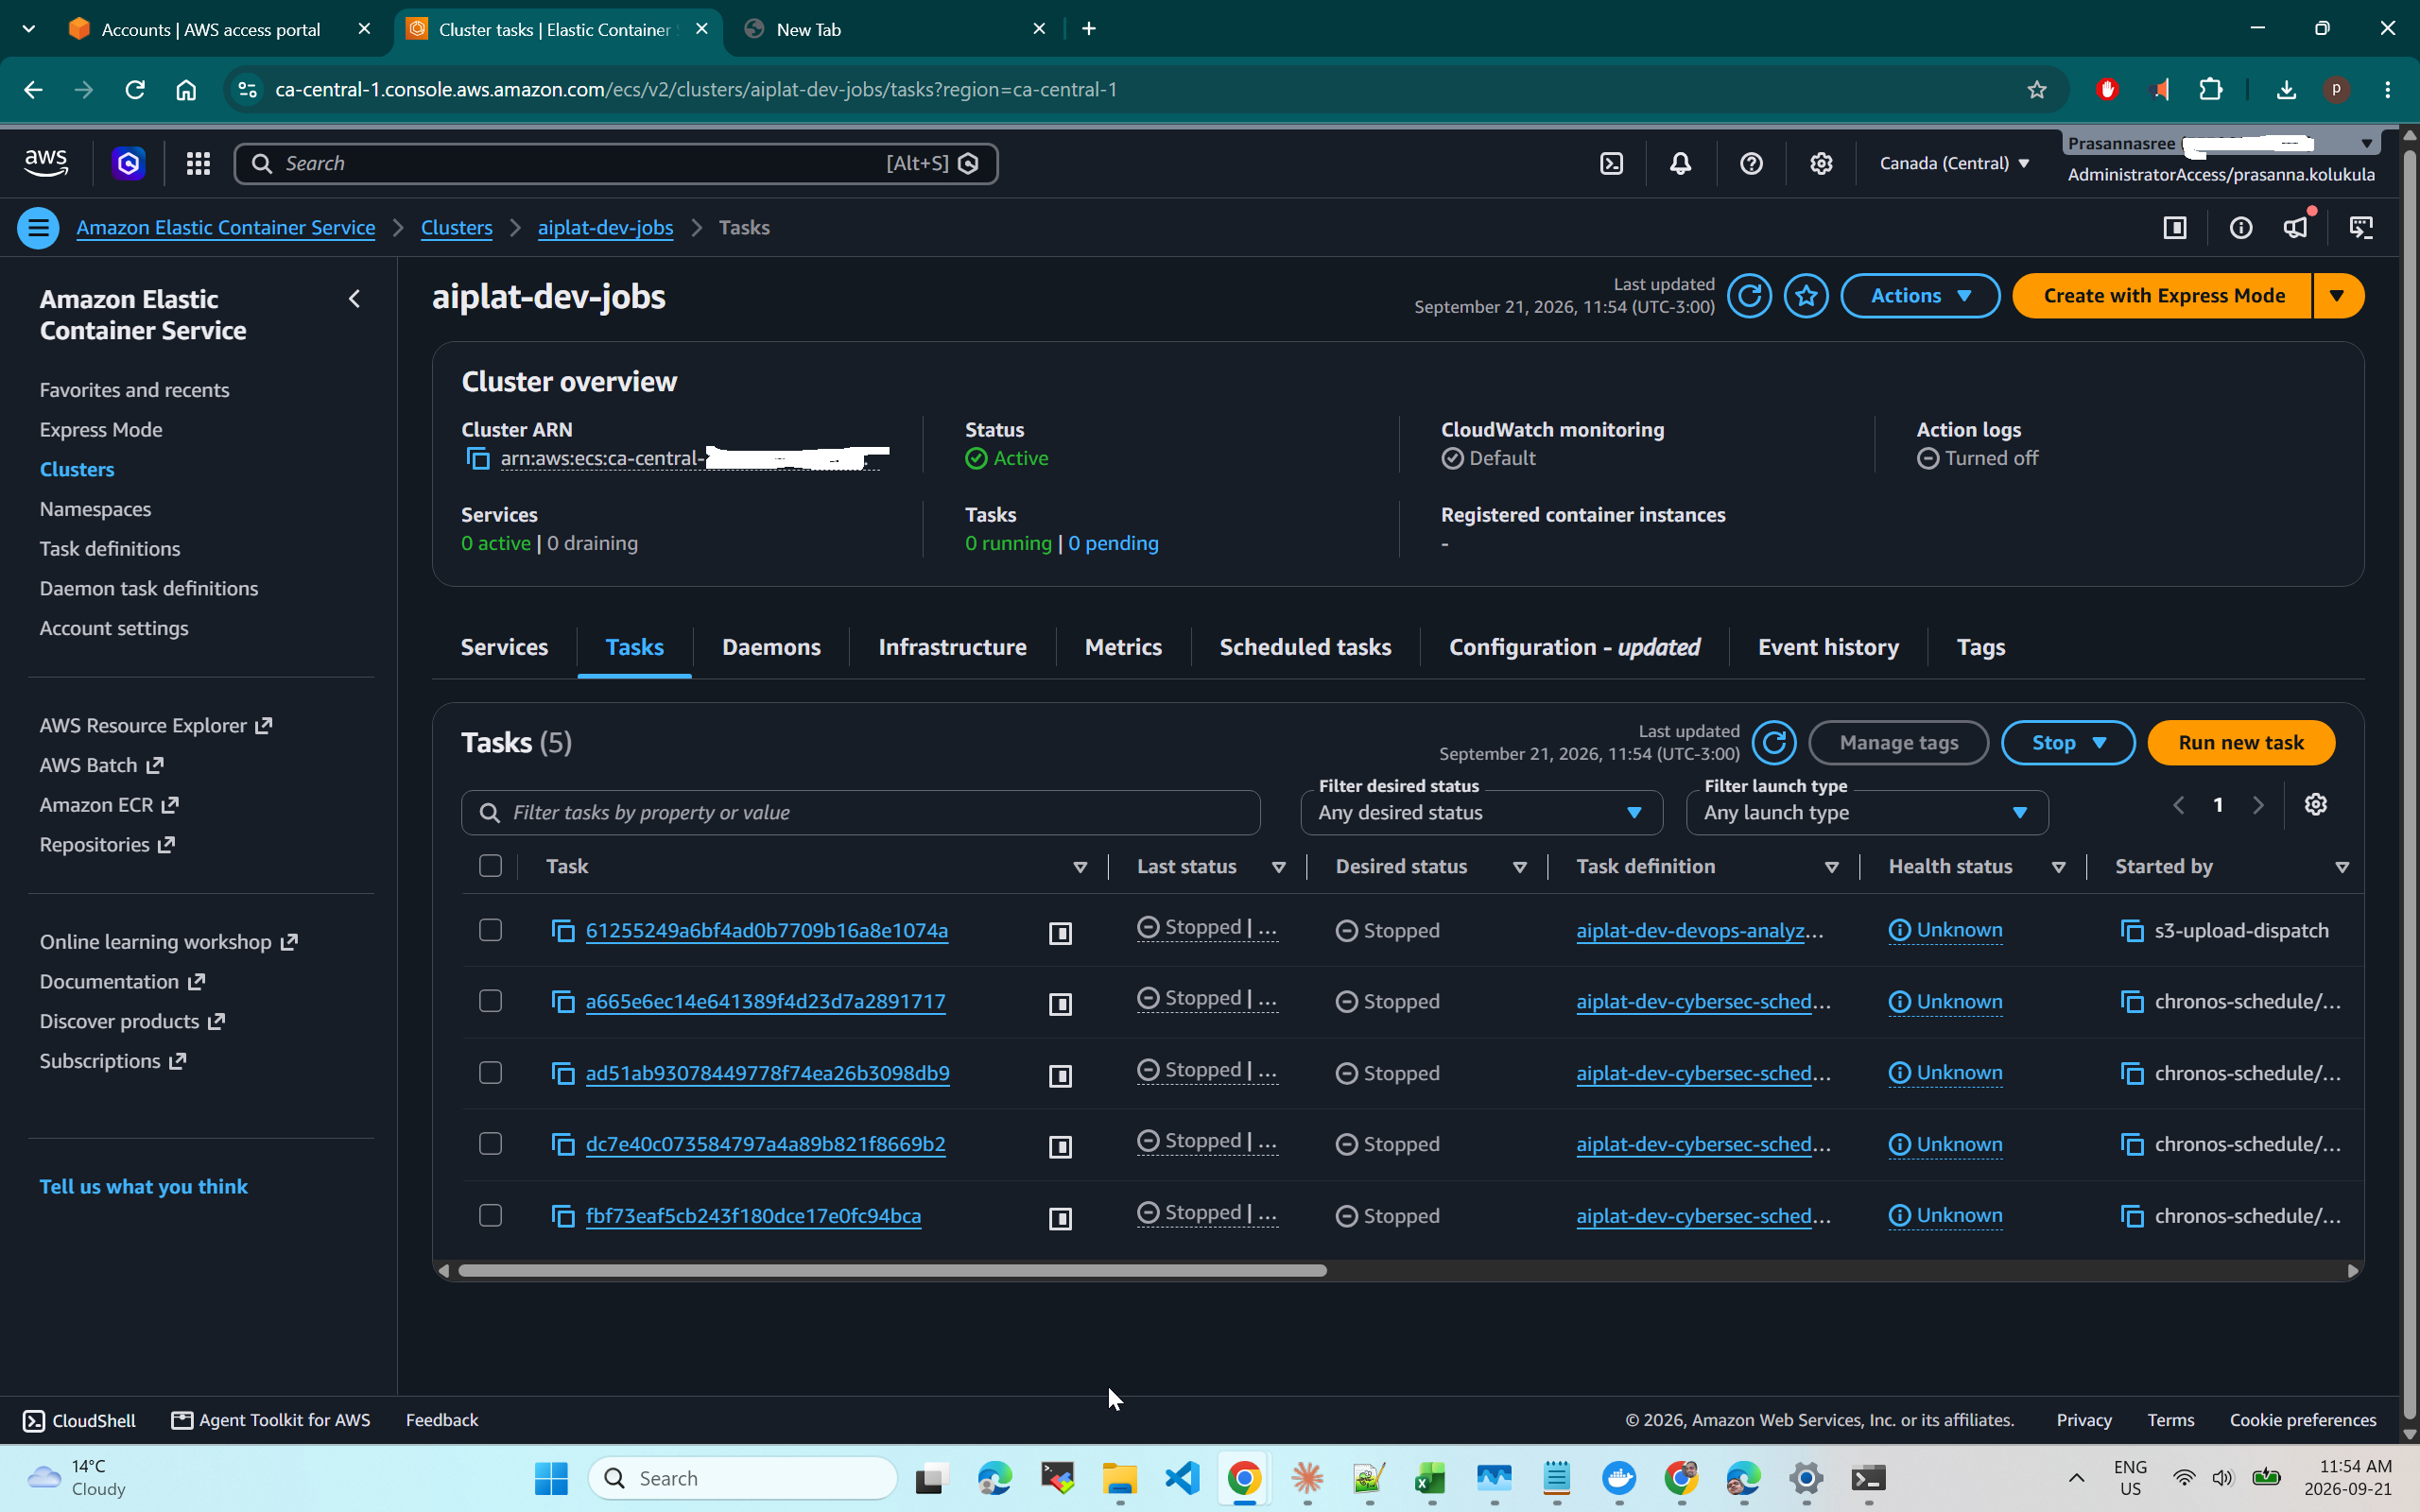This screenshot has width=2420, height=1512.
Task: Open Visual Studio Code from the taskbar
Action: [x=1182, y=1478]
